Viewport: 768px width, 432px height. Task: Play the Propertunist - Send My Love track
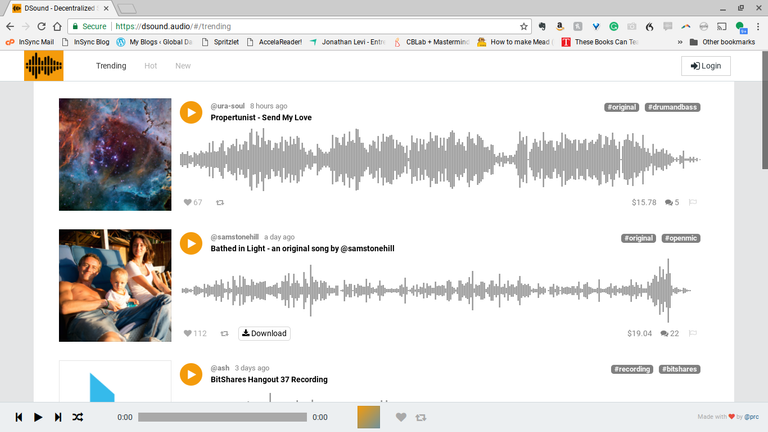coord(191,111)
